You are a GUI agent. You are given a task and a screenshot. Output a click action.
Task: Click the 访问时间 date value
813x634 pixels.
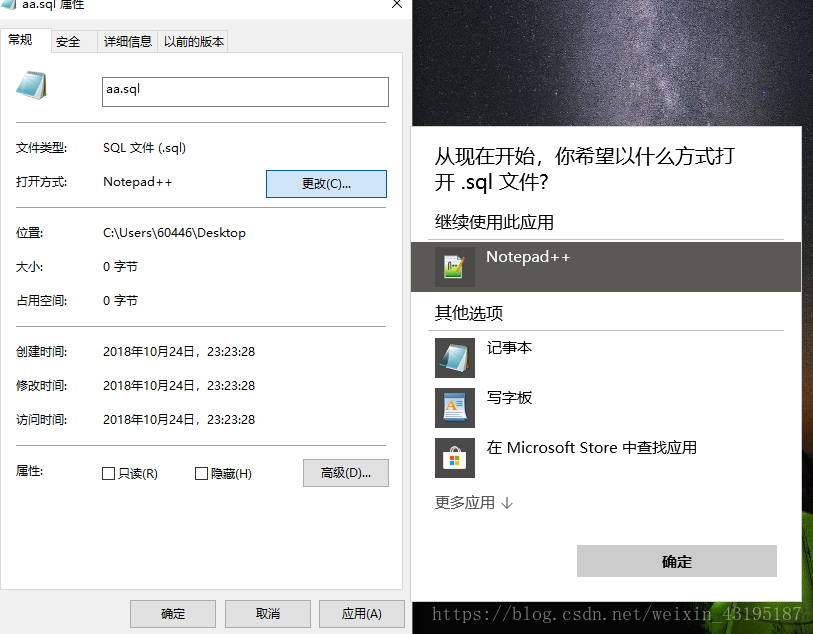pyautogui.click(x=179, y=419)
